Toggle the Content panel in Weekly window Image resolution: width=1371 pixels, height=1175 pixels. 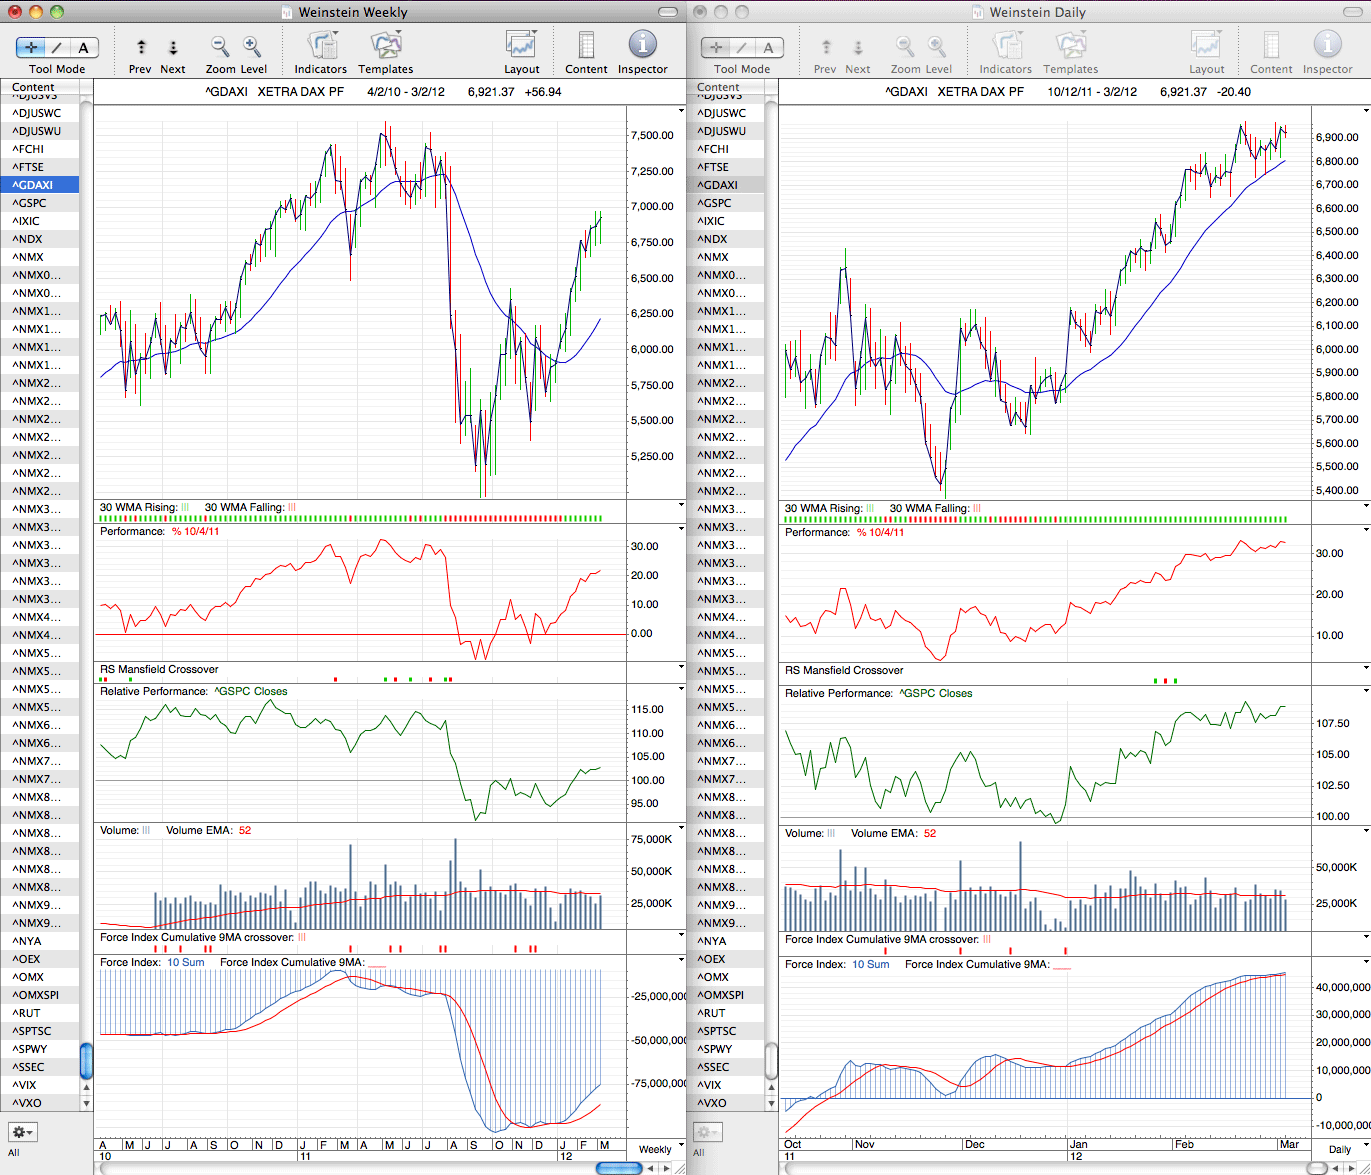[586, 45]
